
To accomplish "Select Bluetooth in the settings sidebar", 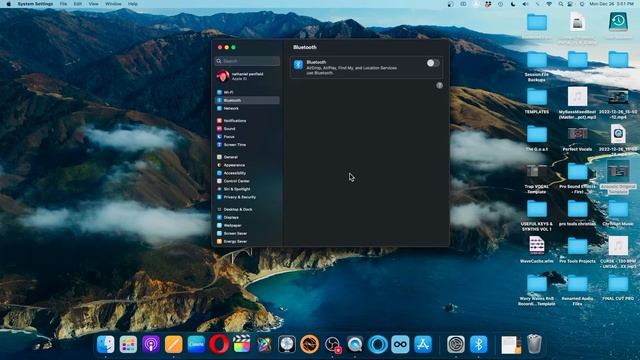I will coord(247,100).
